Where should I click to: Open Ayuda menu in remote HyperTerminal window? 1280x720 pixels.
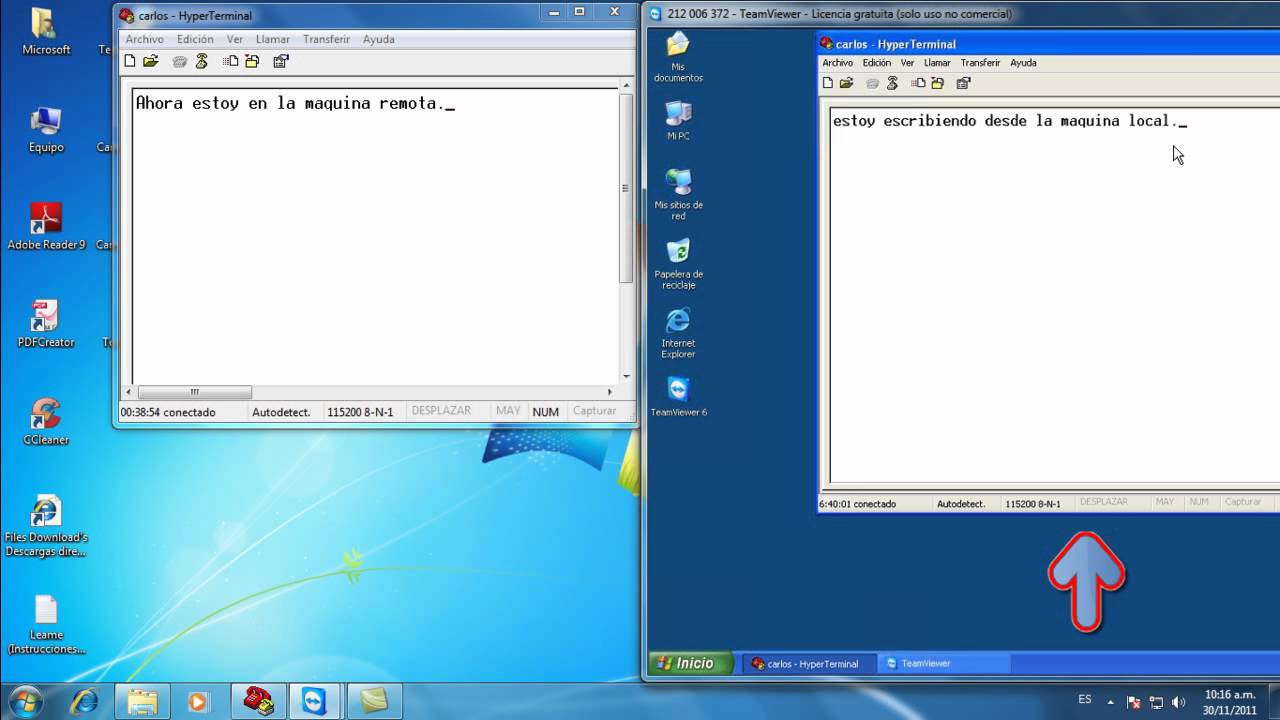(x=1023, y=62)
